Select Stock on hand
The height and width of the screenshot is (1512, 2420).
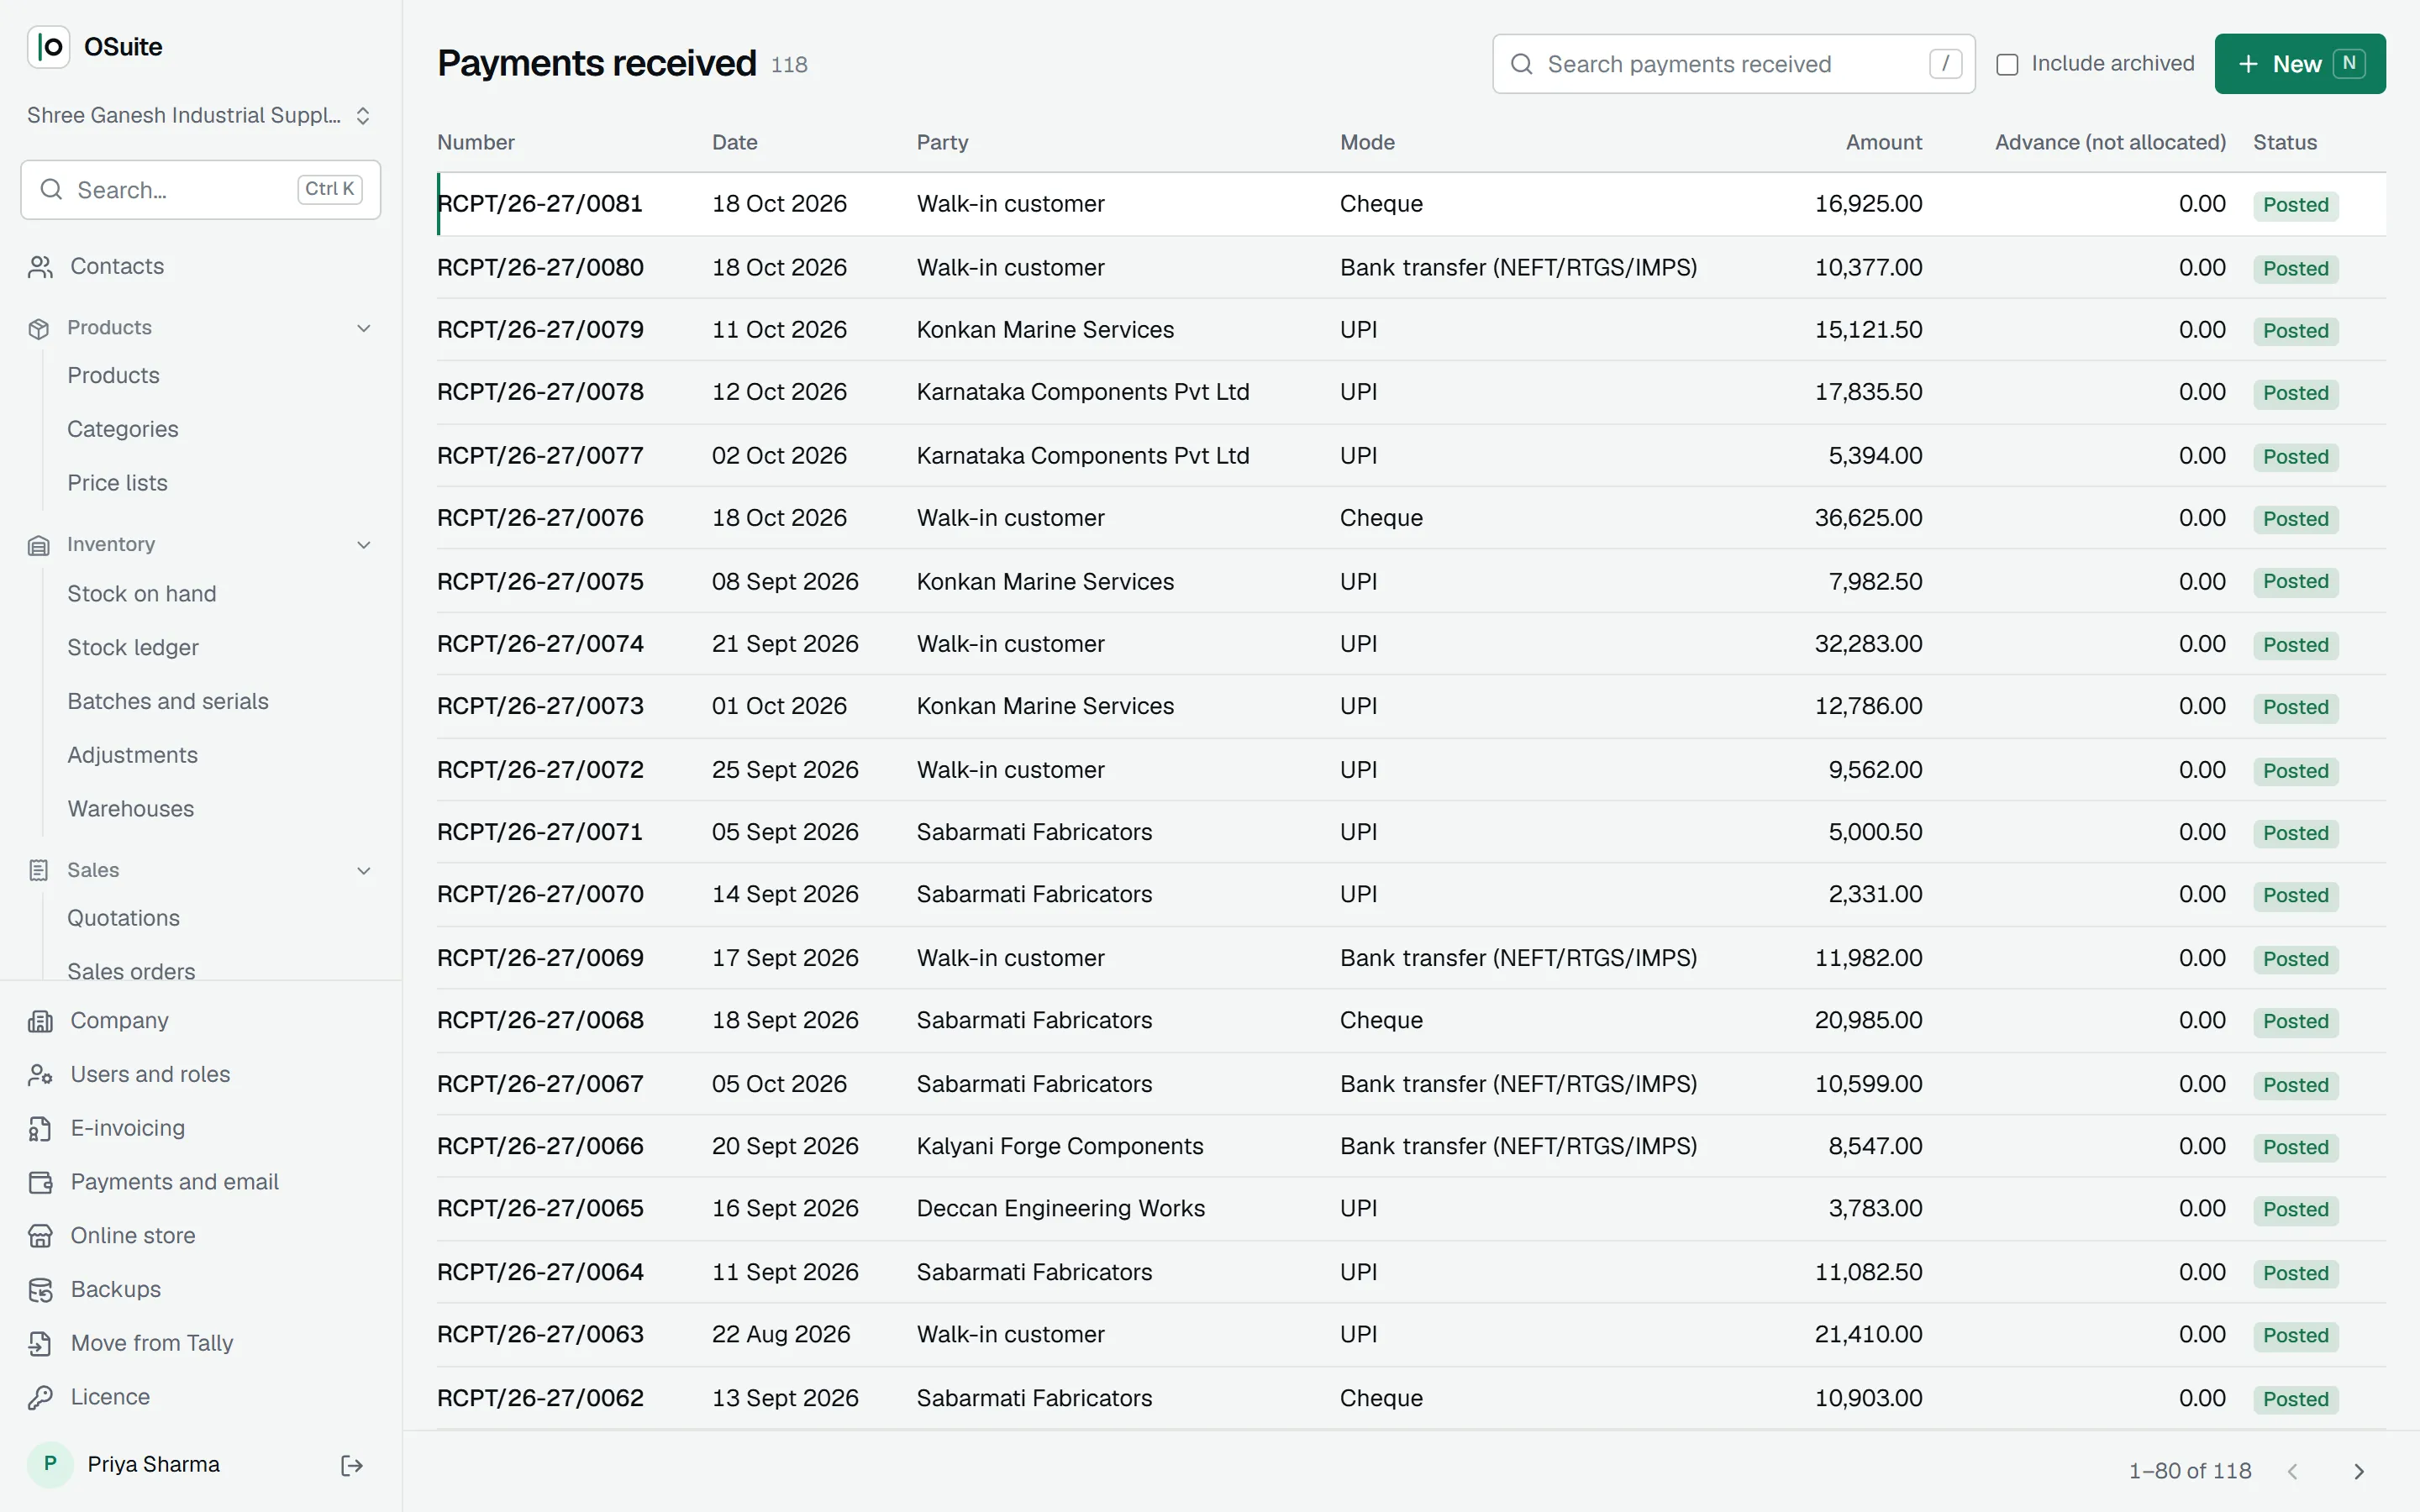pos(141,594)
